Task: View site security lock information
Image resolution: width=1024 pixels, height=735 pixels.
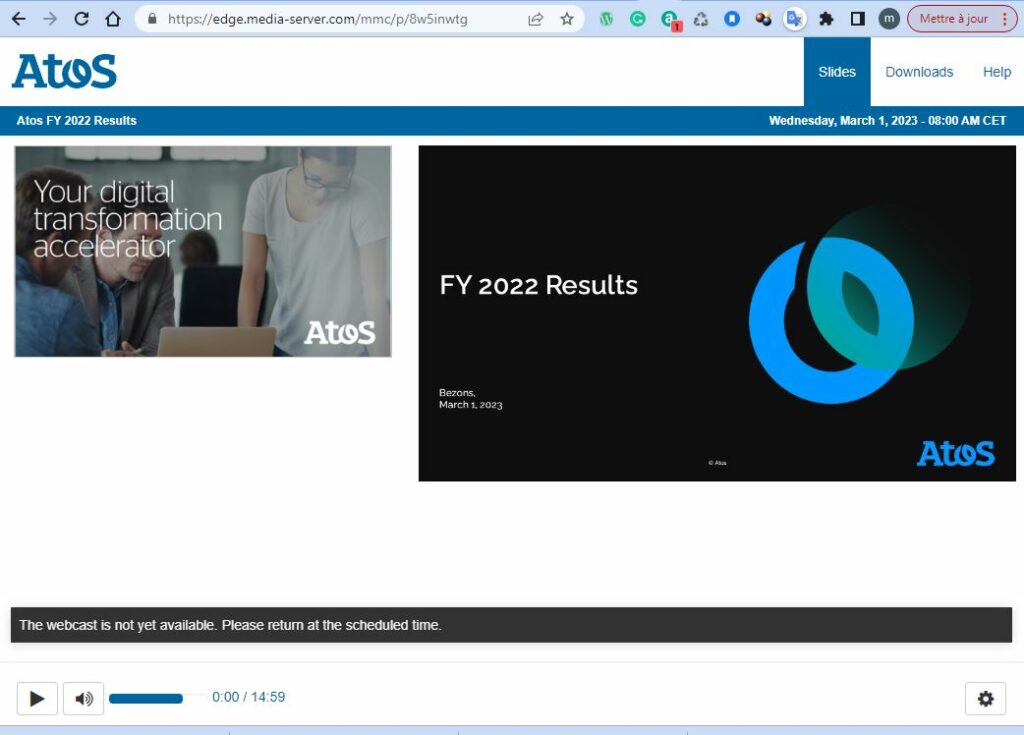Action: [152, 19]
